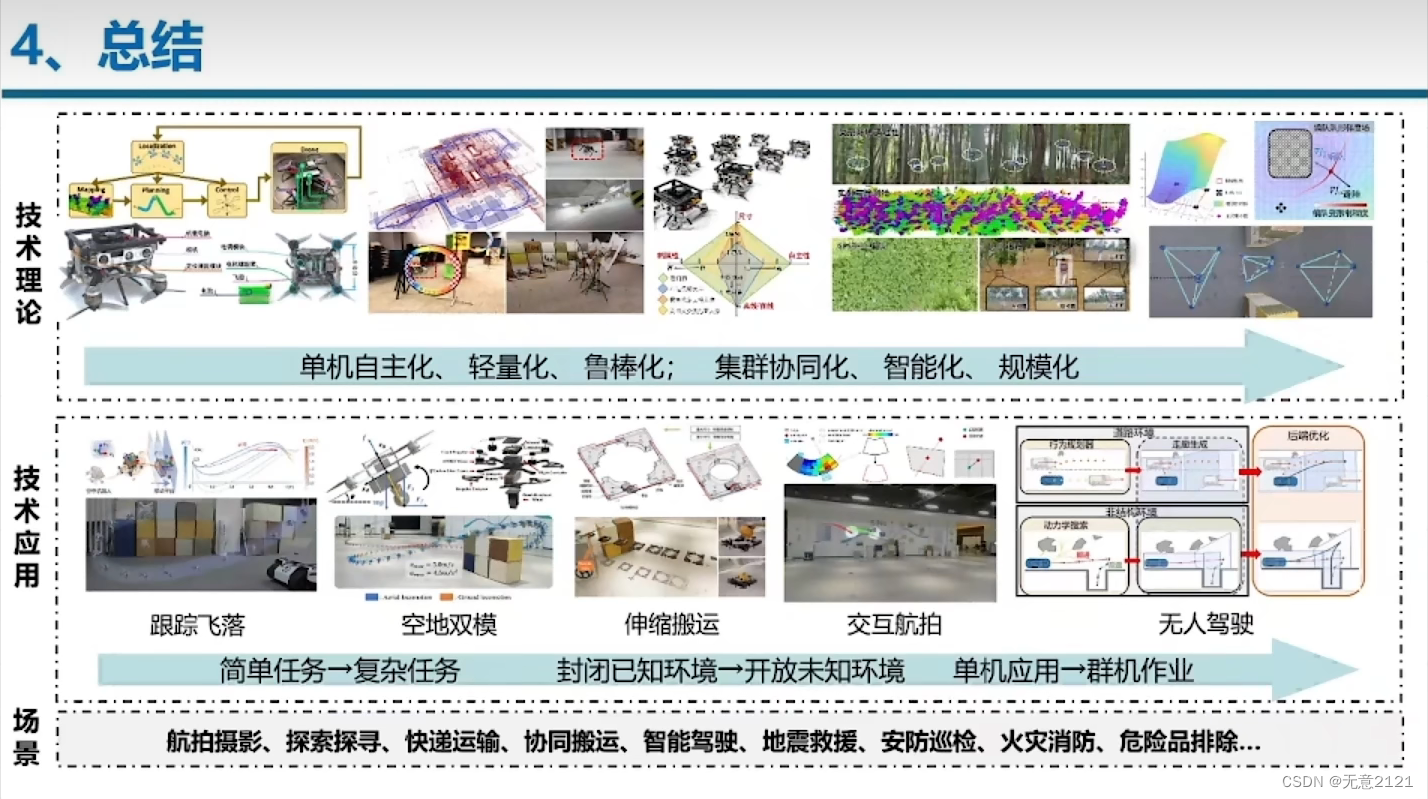Click the "场景" row label

pyautogui.click(x=27, y=737)
